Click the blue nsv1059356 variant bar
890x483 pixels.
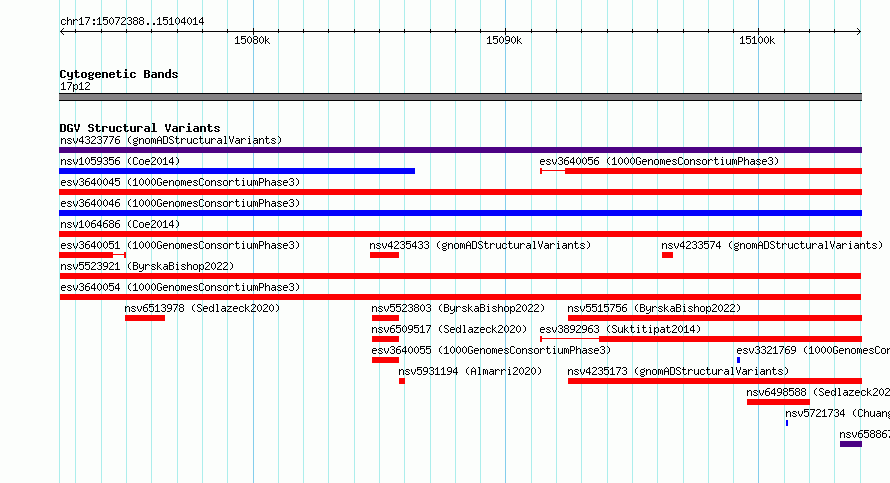[x=237, y=171]
